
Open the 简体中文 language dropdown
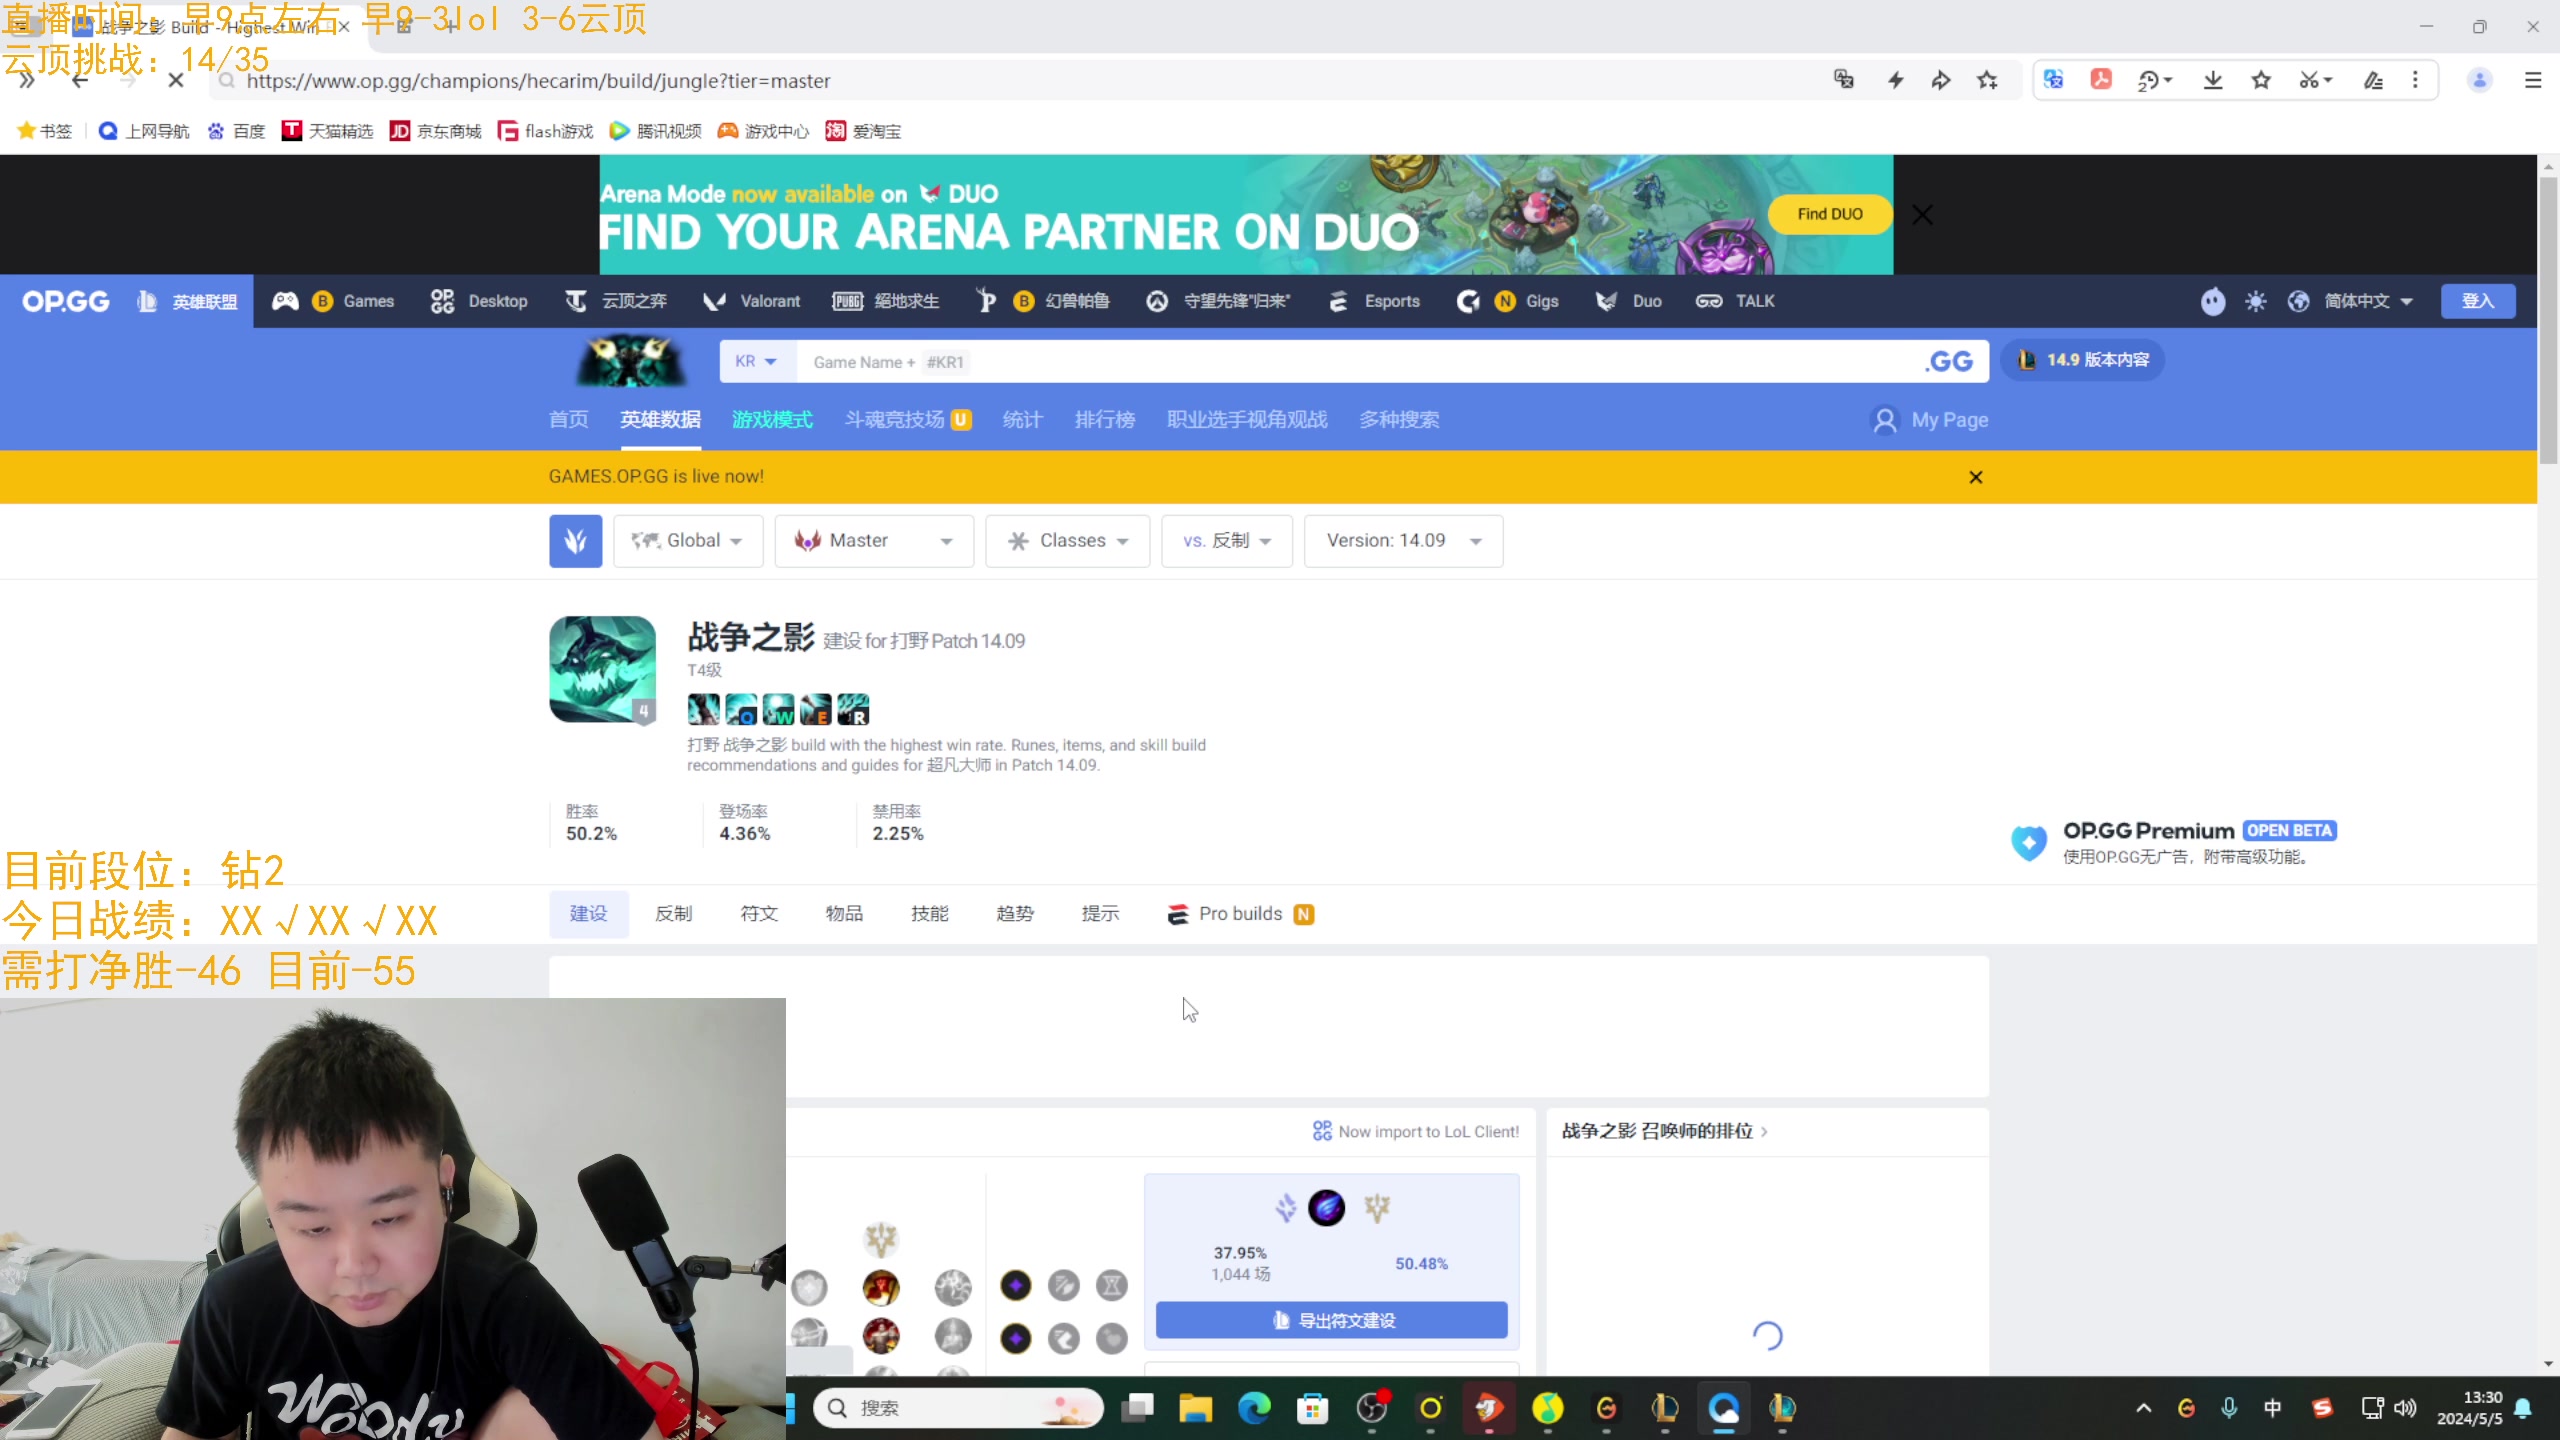coord(2367,301)
